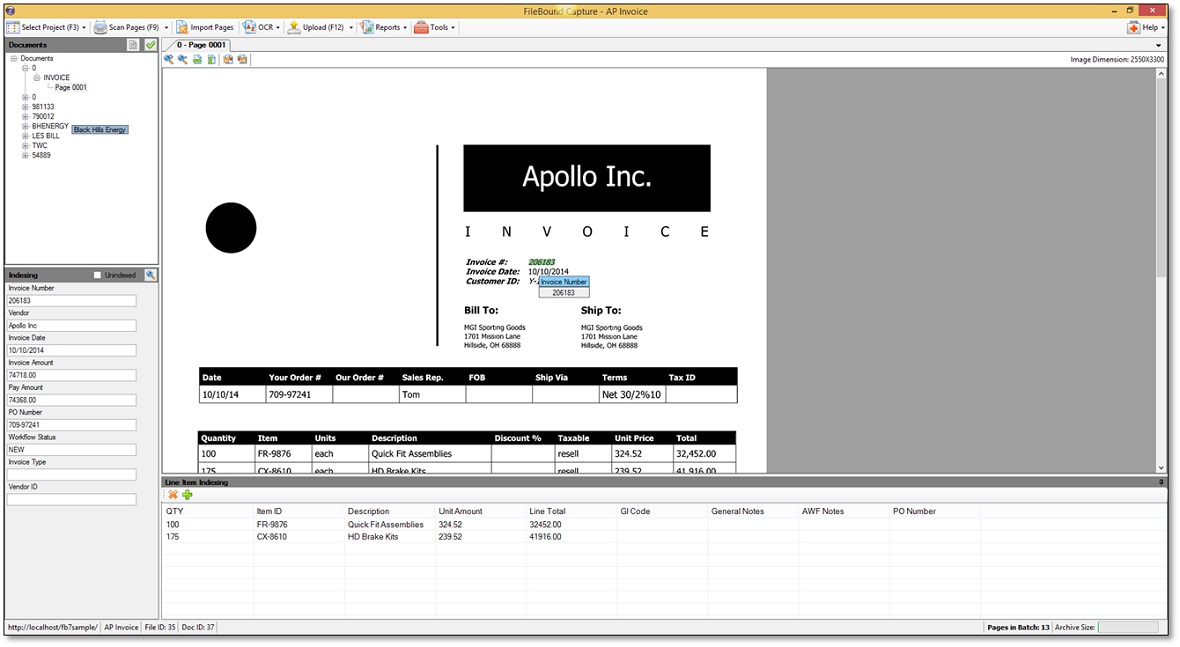This screenshot has height=647, width=1180.
Task: Click the print icon in viewer toolbar
Action: [197, 60]
